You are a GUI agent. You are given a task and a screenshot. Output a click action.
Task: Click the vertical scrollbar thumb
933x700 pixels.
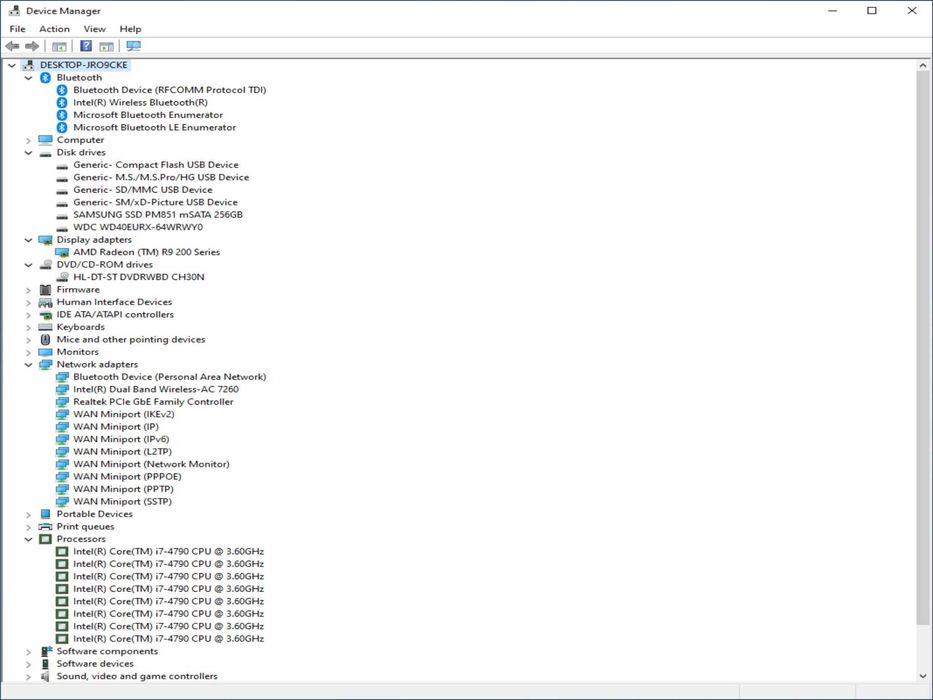tap(923, 348)
